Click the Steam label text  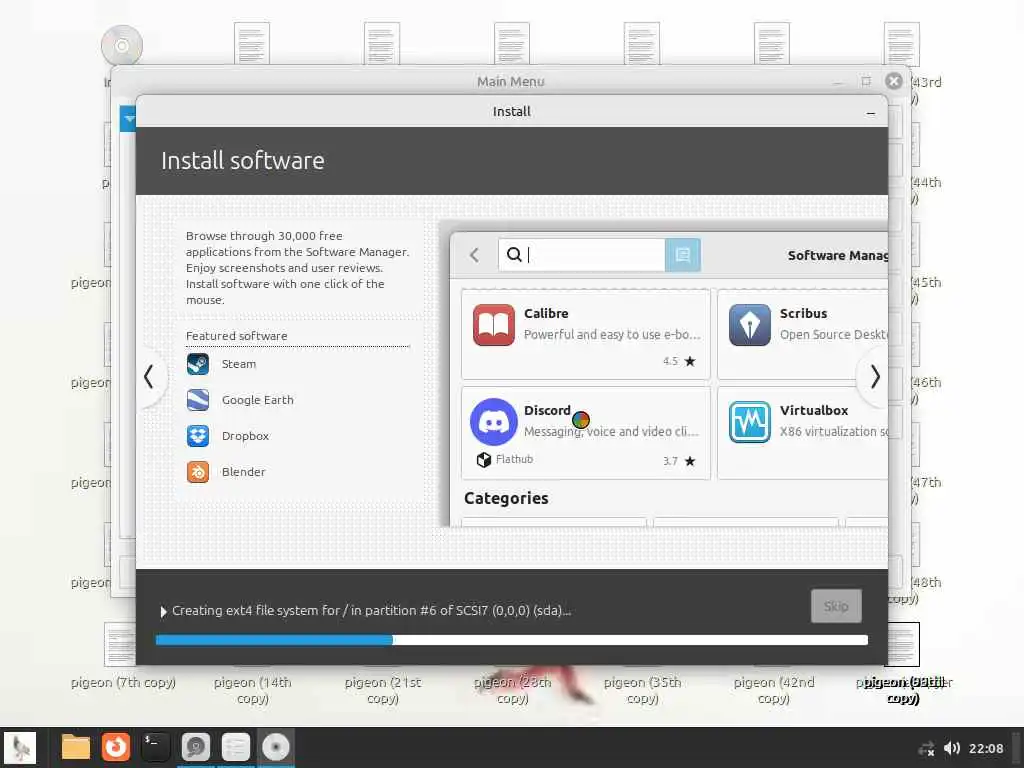coord(239,364)
